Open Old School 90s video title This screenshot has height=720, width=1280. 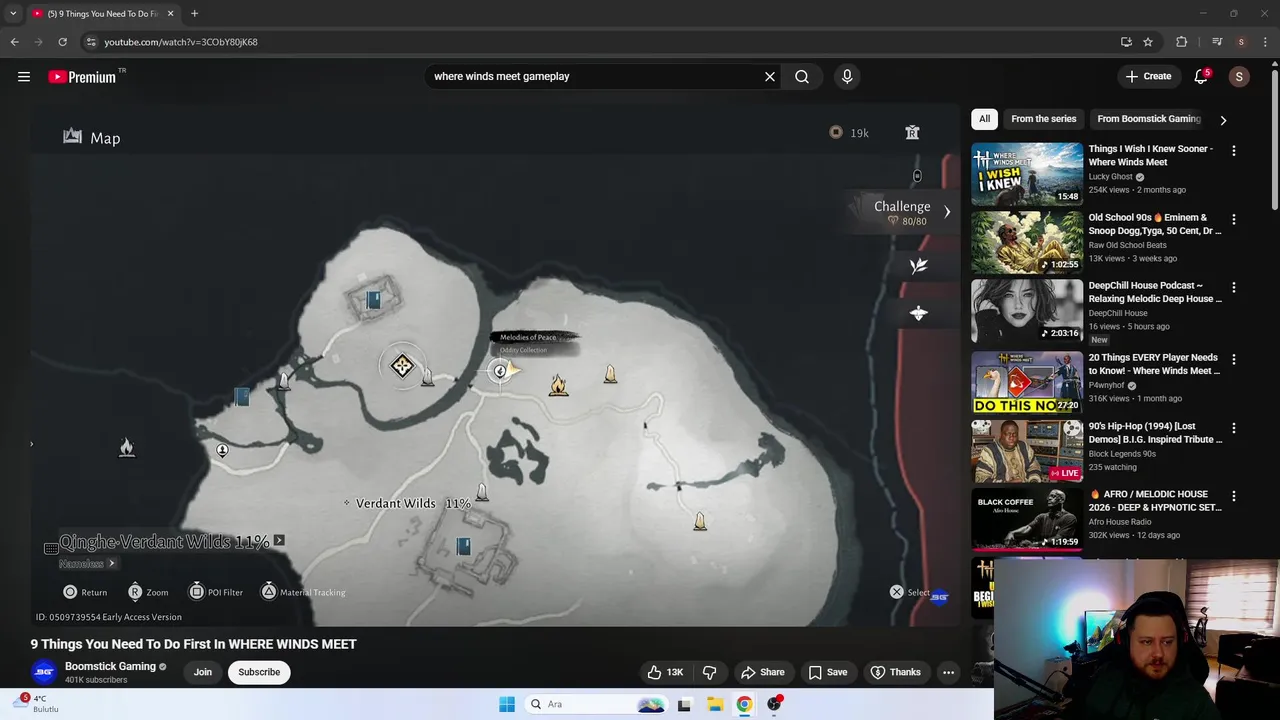pos(1155,224)
